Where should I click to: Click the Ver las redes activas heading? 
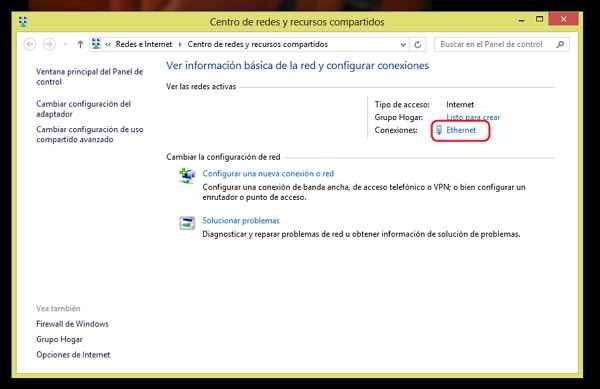click(201, 86)
